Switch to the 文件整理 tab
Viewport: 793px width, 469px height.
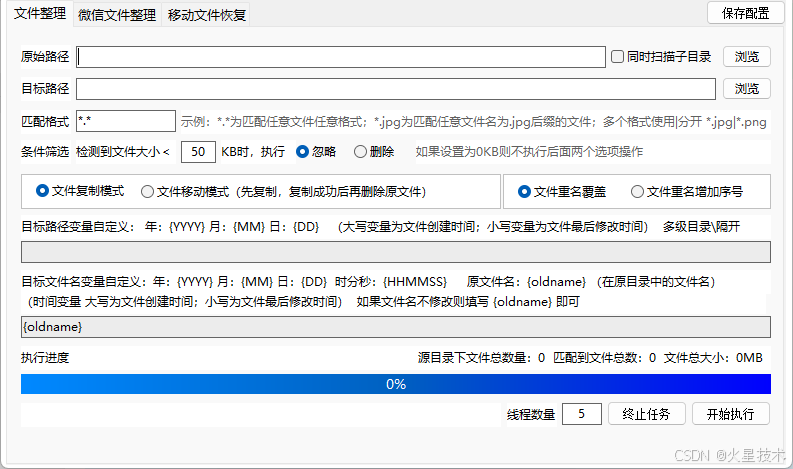pyautogui.click(x=39, y=13)
